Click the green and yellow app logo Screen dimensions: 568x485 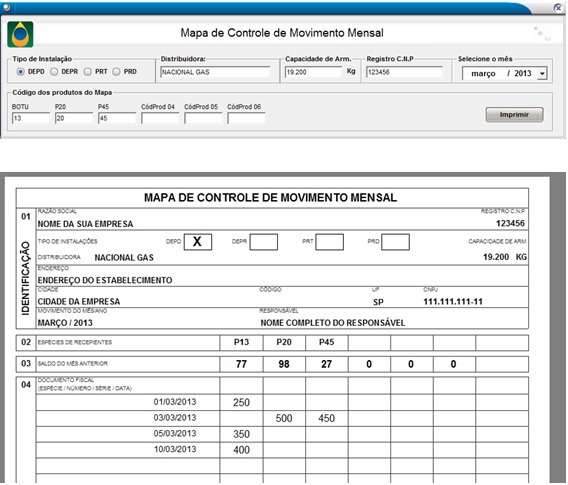point(20,34)
